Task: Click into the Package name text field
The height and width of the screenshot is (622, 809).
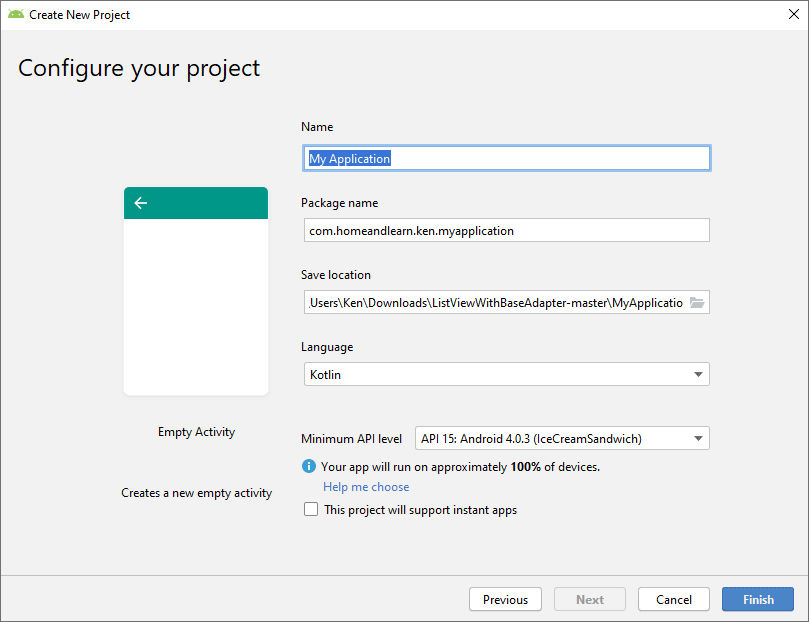Action: coord(505,230)
